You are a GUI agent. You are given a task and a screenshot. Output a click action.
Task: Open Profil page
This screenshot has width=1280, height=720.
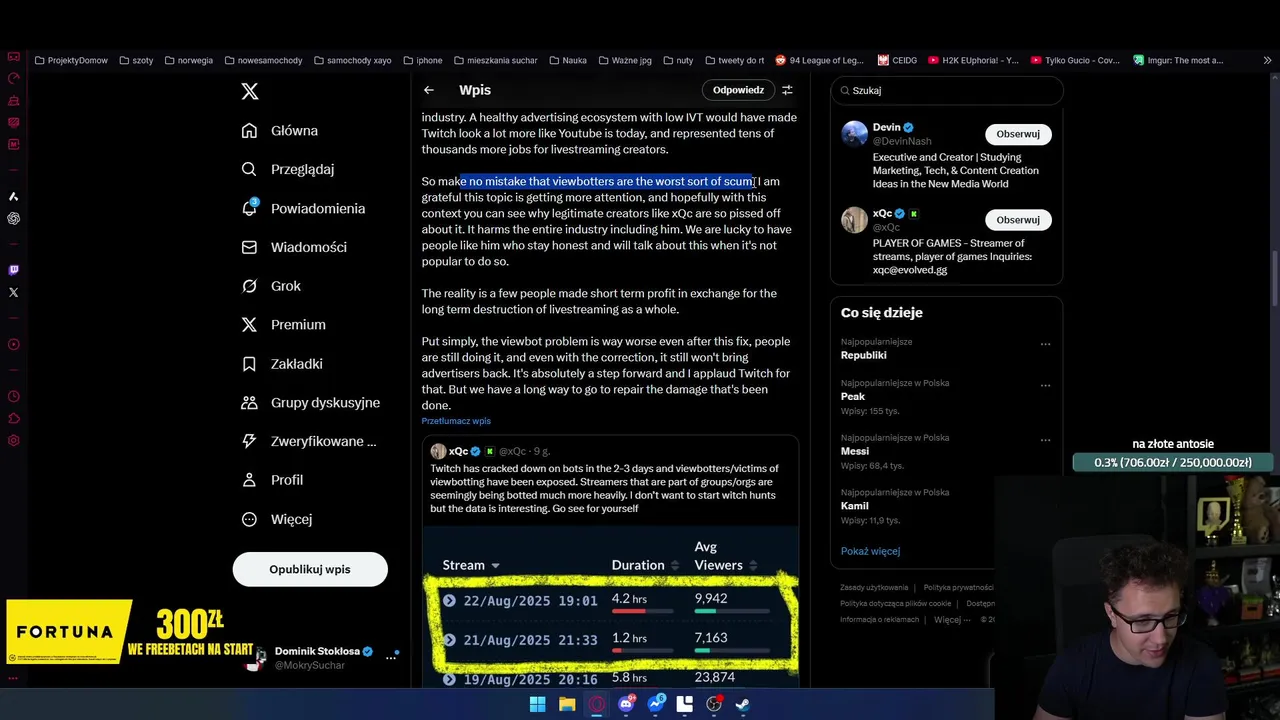pos(272,480)
